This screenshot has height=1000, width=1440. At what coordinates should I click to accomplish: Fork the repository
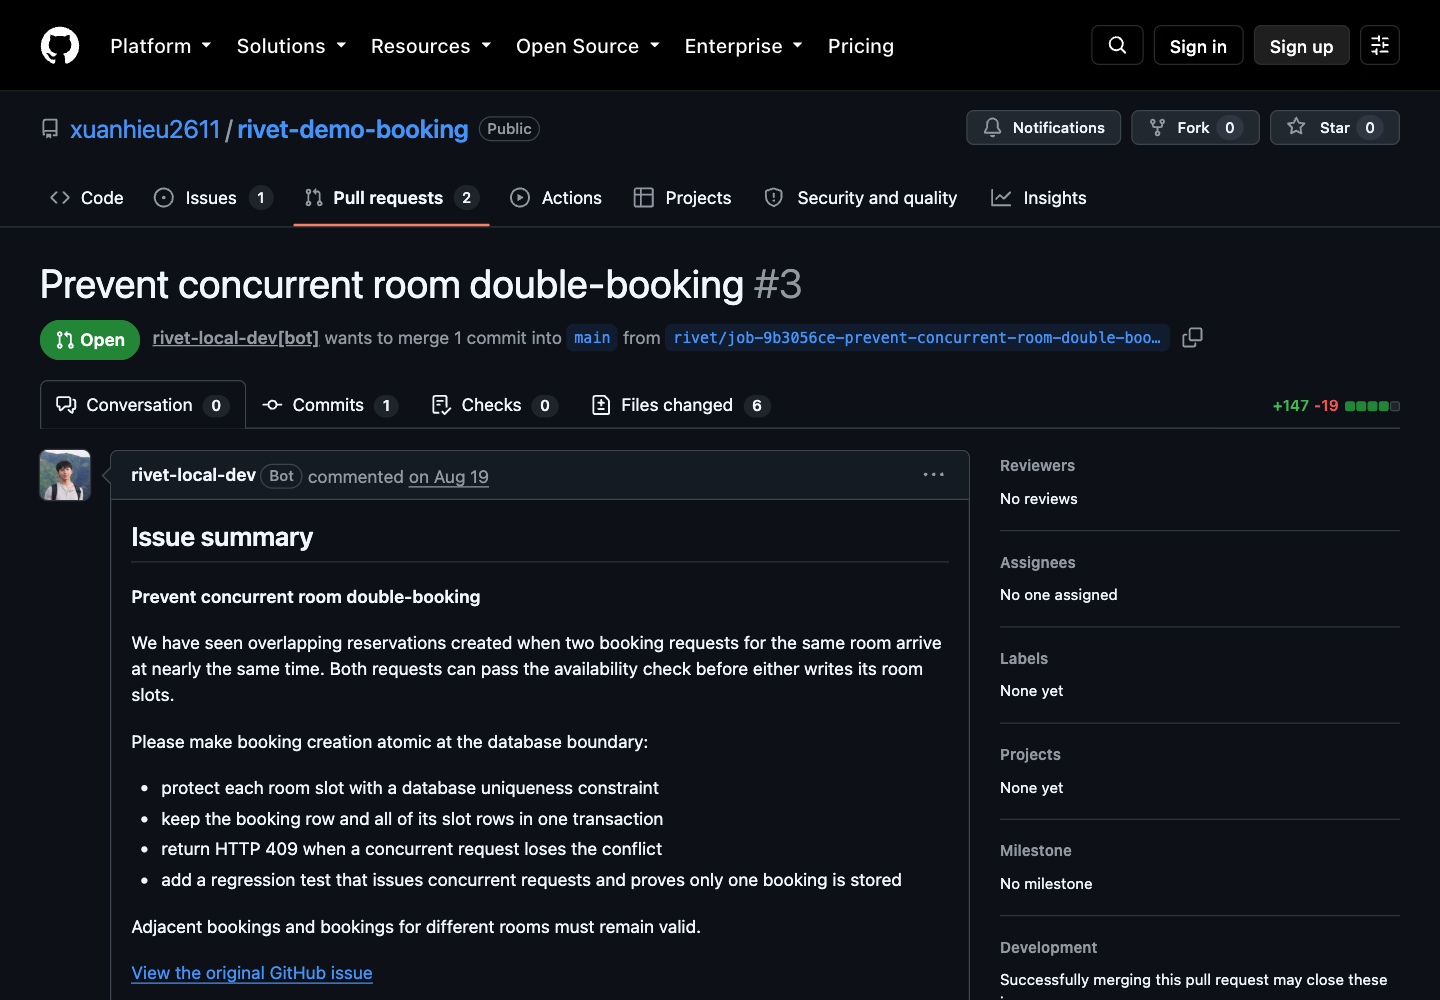point(1195,127)
